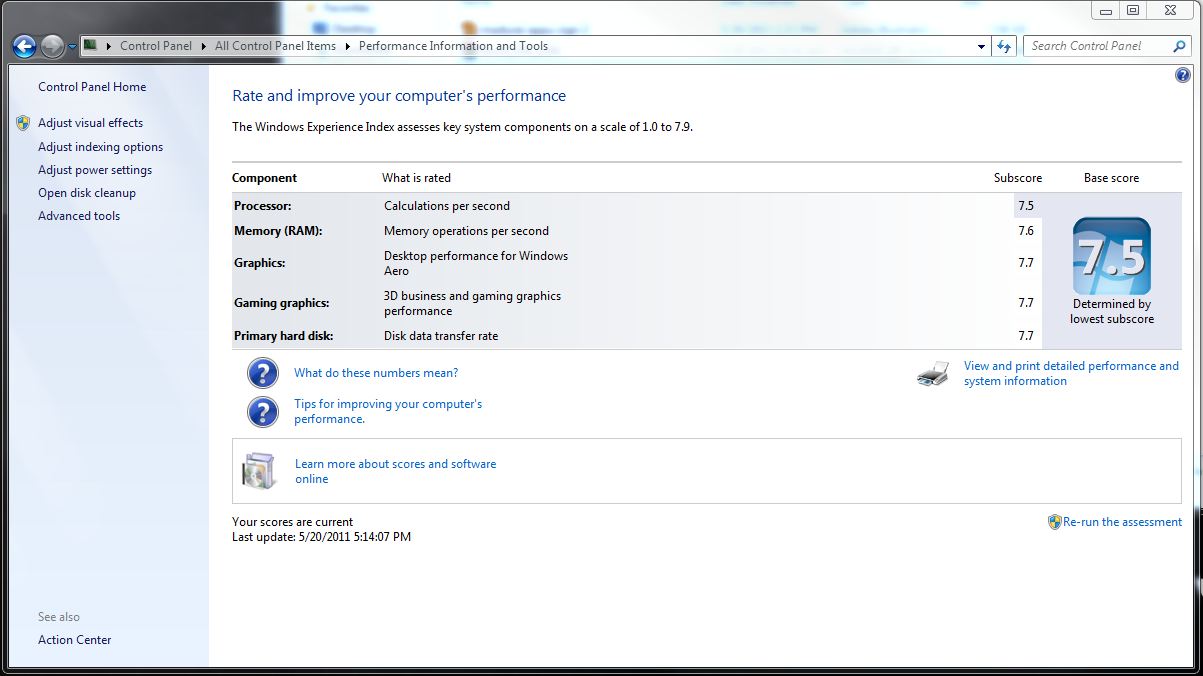This screenshot has width=1203, height=676.
Task: Click the Control Panel icon in address bar
Action: [x=90, y=45]
